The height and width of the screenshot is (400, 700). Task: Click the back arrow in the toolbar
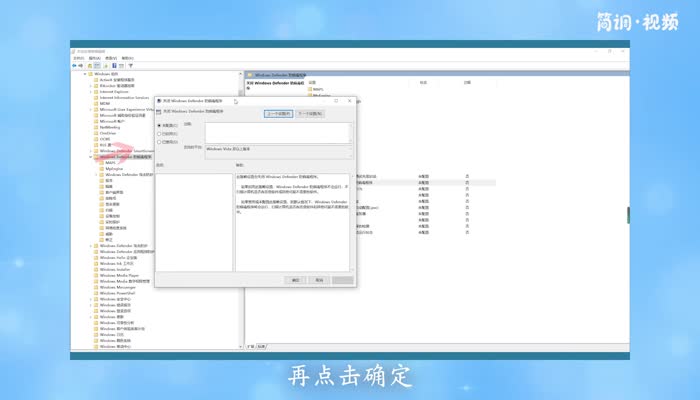[75, 65]
